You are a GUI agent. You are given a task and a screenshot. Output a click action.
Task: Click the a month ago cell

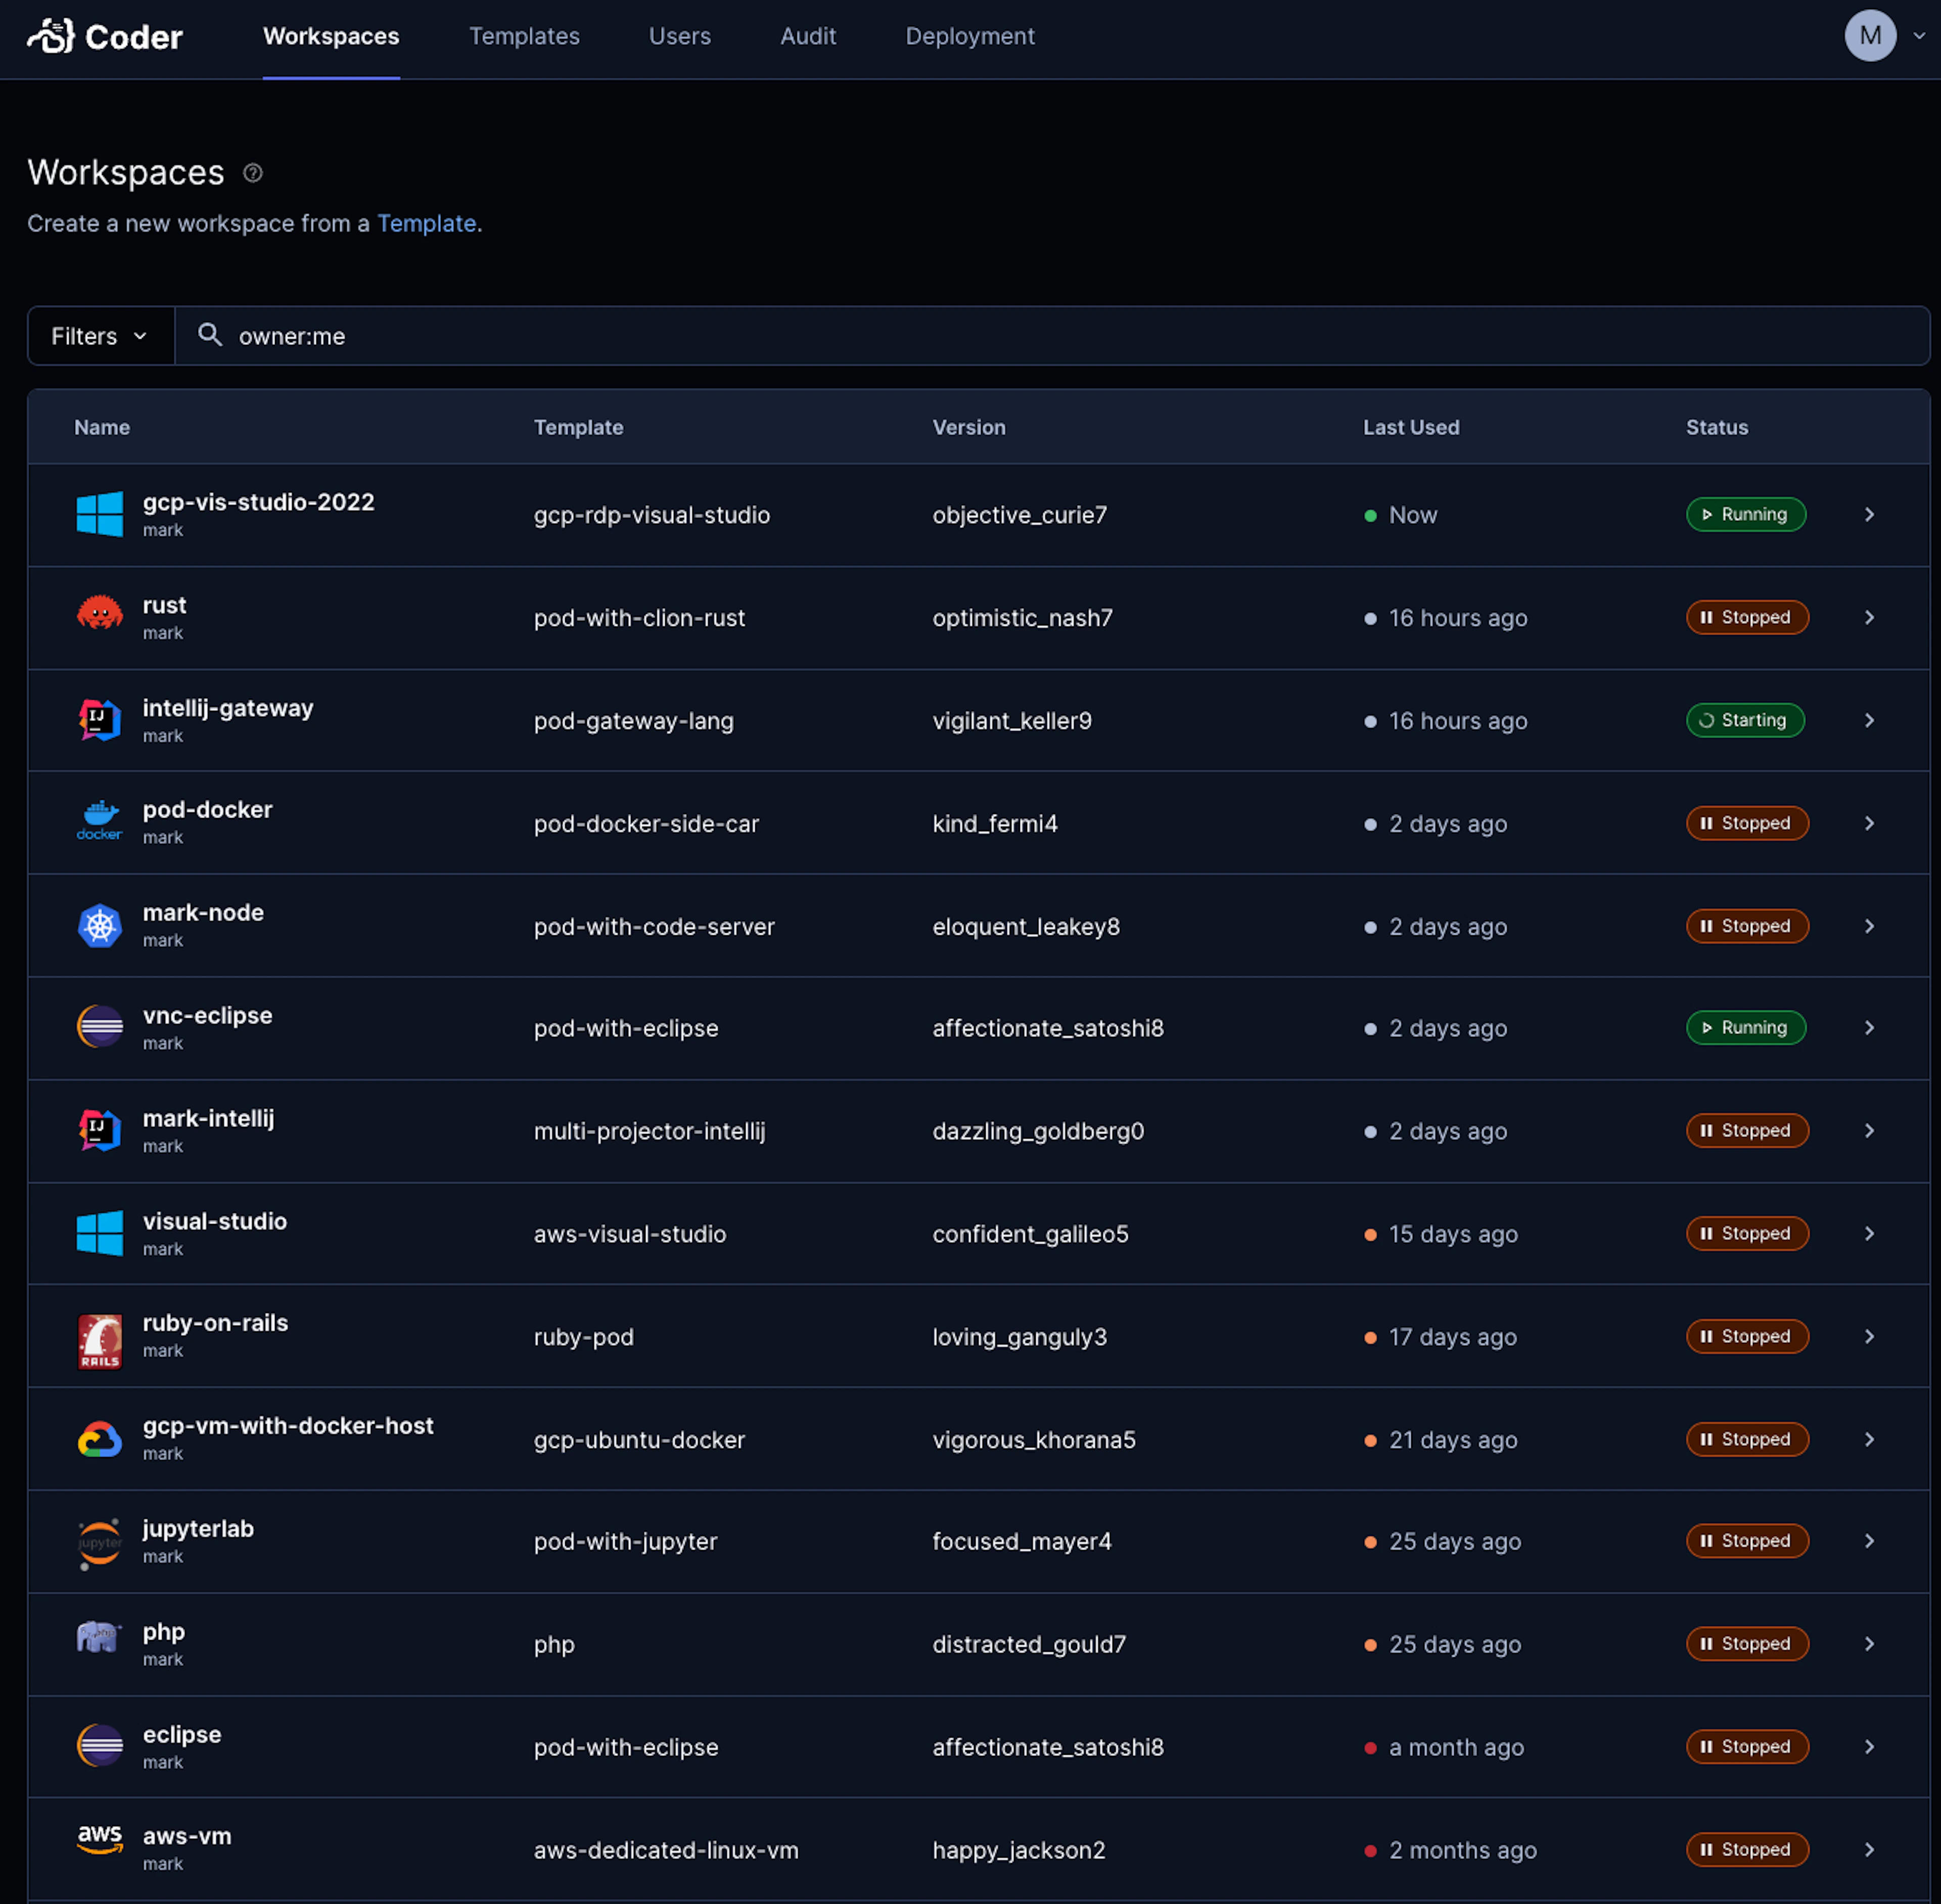[x=1456, y=1747]
